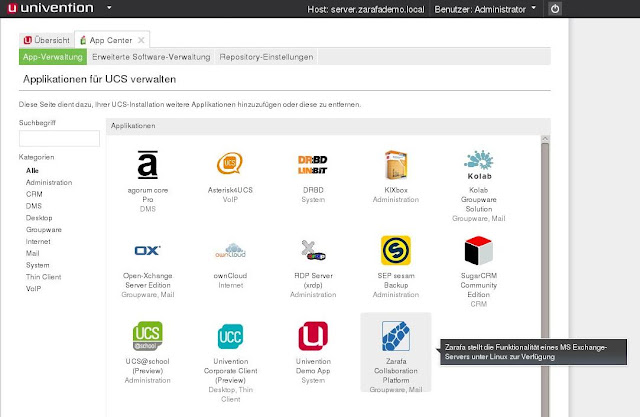Open Univention Corporate Client (Preview) app
Screen dimensions: 640x417
click(230, 362)
